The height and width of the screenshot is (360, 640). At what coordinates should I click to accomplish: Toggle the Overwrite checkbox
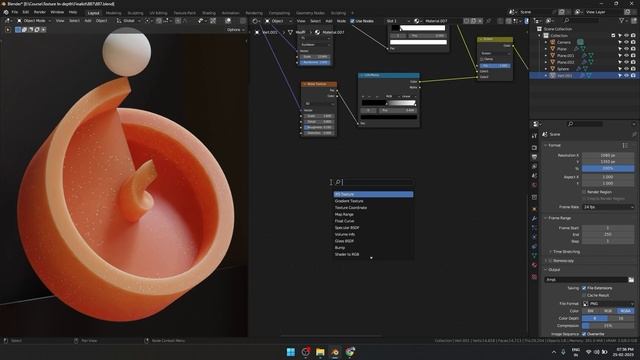coord(584,334)
